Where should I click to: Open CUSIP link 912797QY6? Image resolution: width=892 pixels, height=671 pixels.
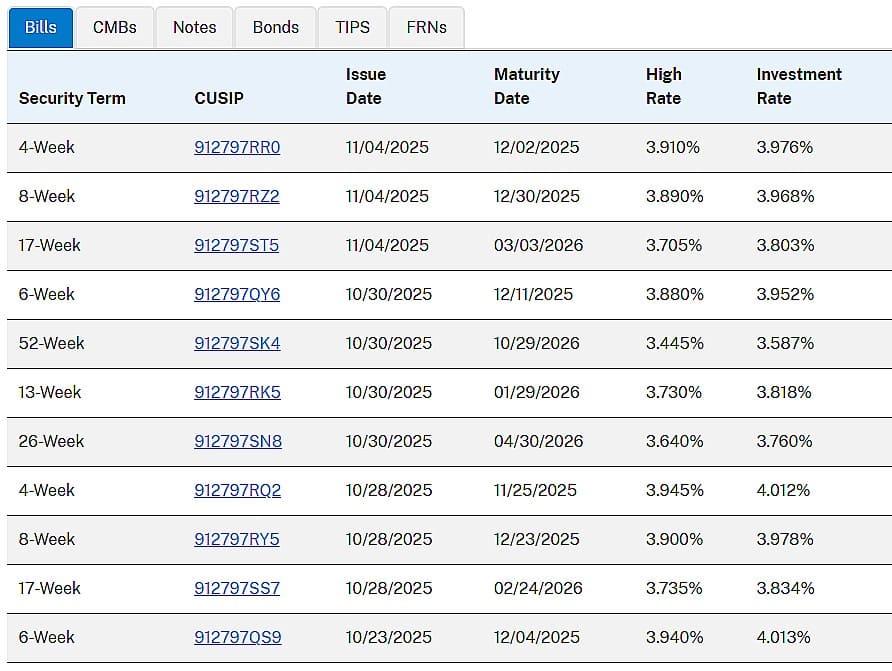click(x=237, y=294)
